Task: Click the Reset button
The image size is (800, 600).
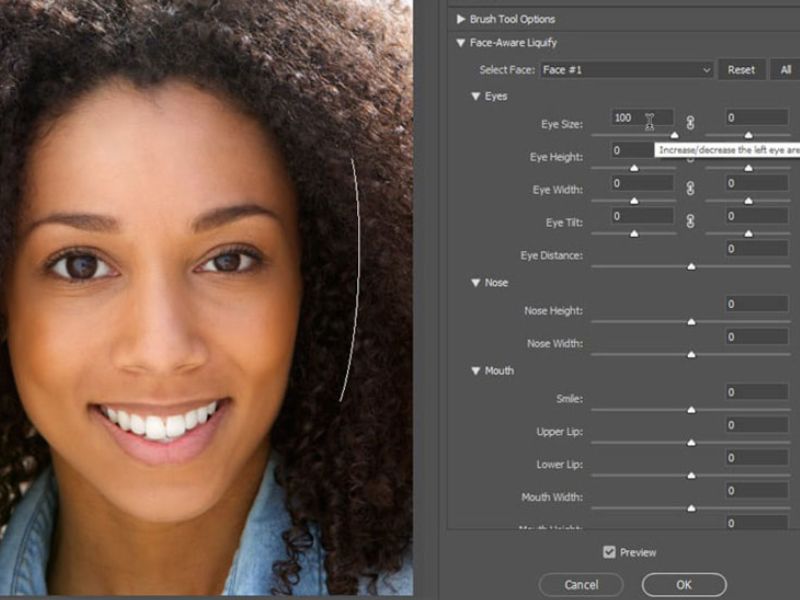Action: 741,70
